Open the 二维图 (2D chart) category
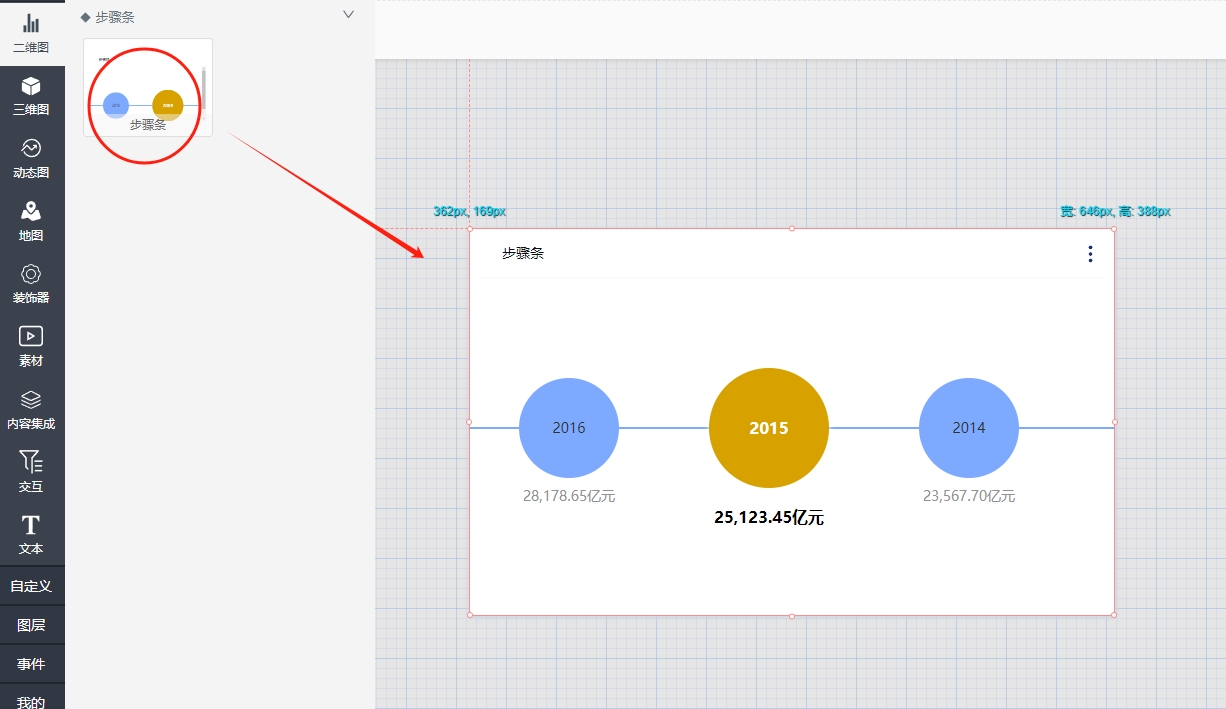This screenshot has height=709, width=1226. click(x=31, y=33)
